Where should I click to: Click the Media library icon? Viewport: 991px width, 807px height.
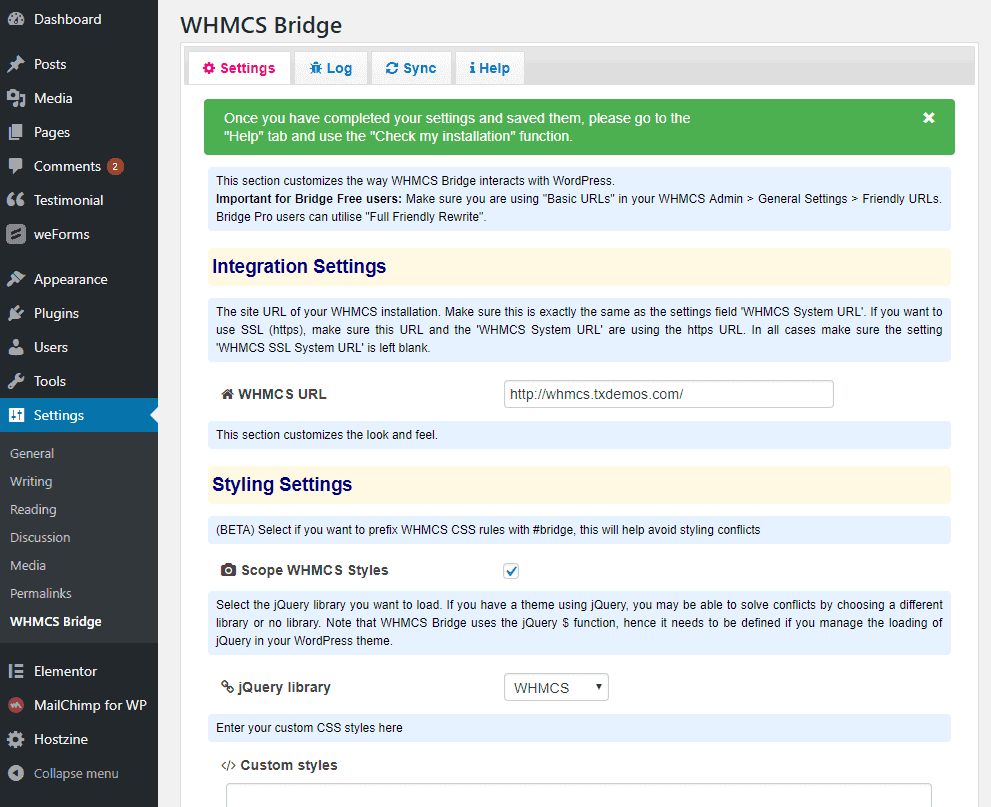(x=16, y=98)
